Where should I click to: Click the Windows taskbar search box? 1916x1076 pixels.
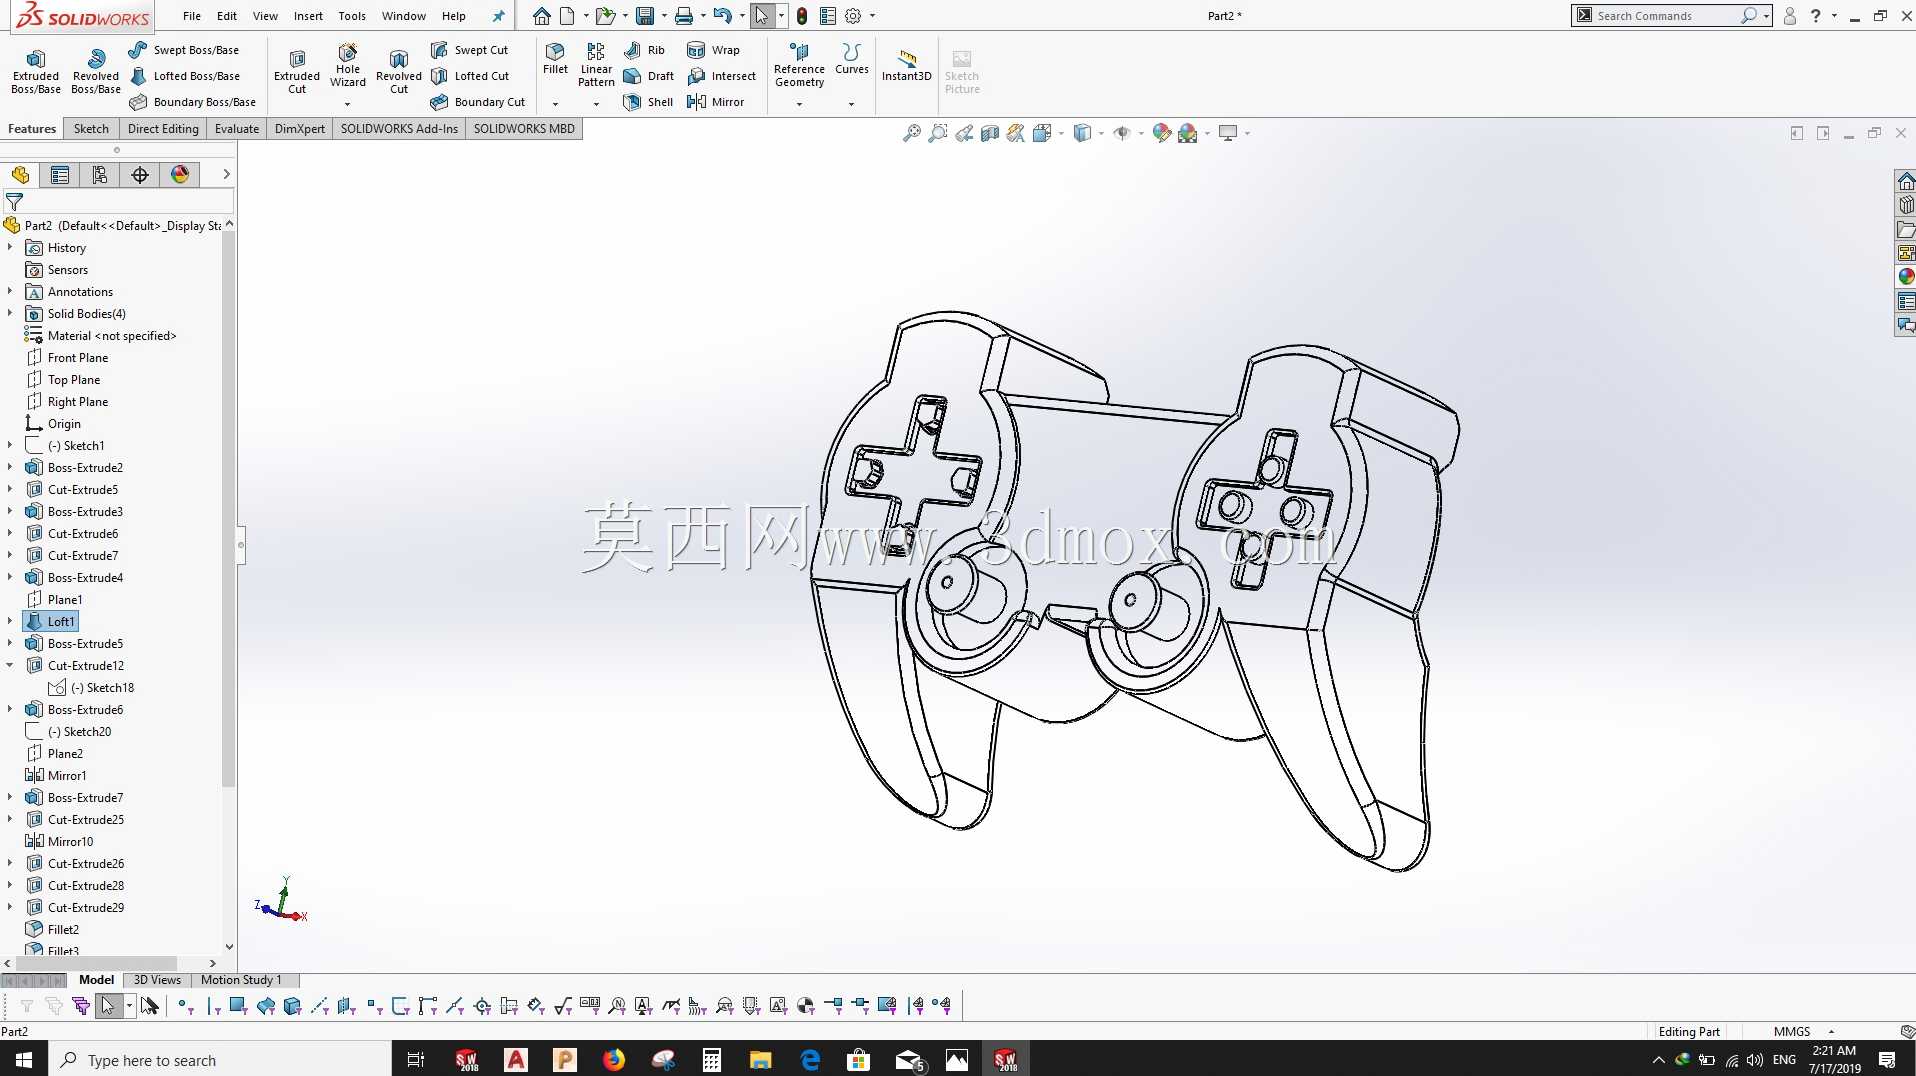pos(220,1060)
